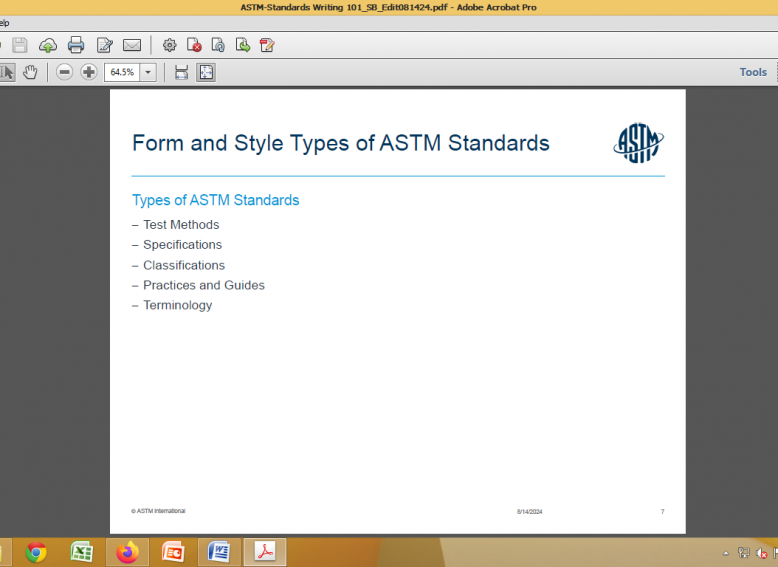Click the Redact pencil icon

[267, 45]
